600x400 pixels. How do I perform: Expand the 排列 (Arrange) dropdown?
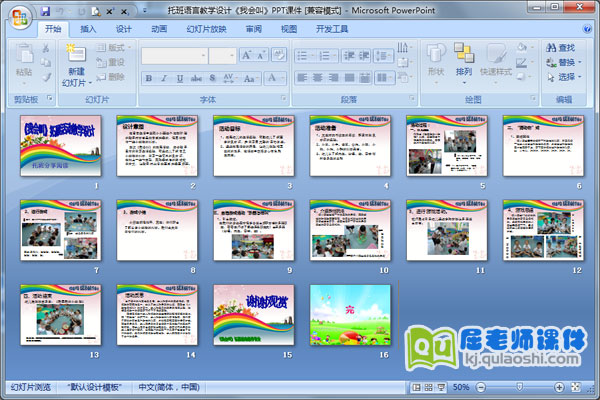click(x=464, y=62)
